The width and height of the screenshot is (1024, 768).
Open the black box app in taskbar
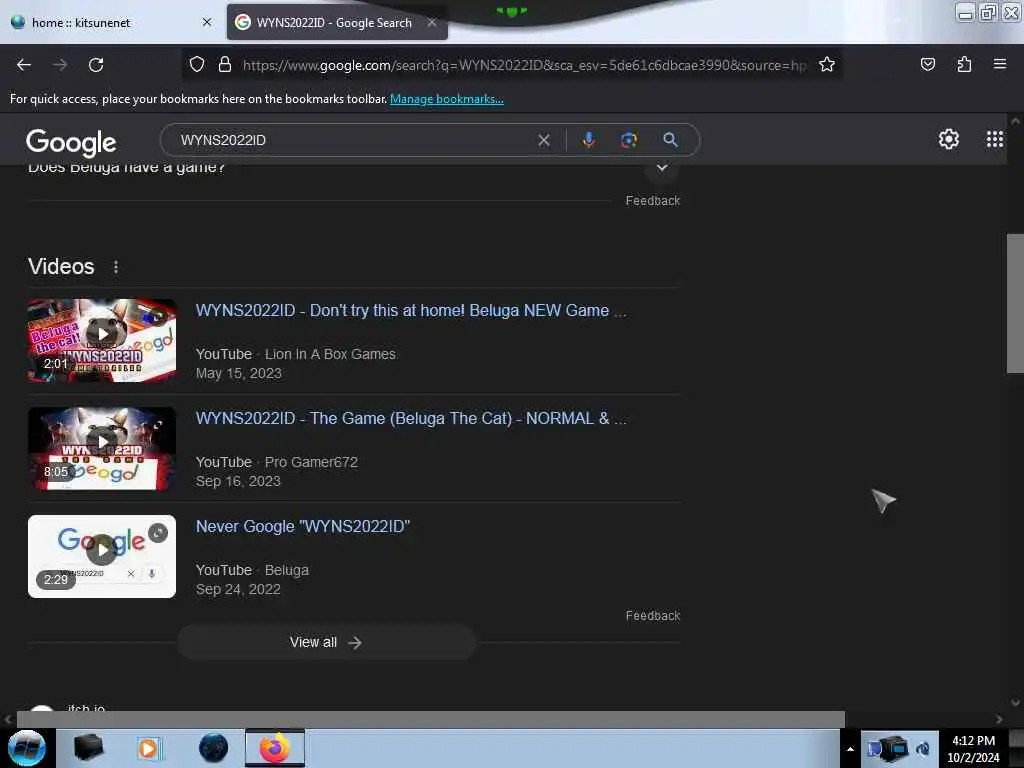[88, 748]
